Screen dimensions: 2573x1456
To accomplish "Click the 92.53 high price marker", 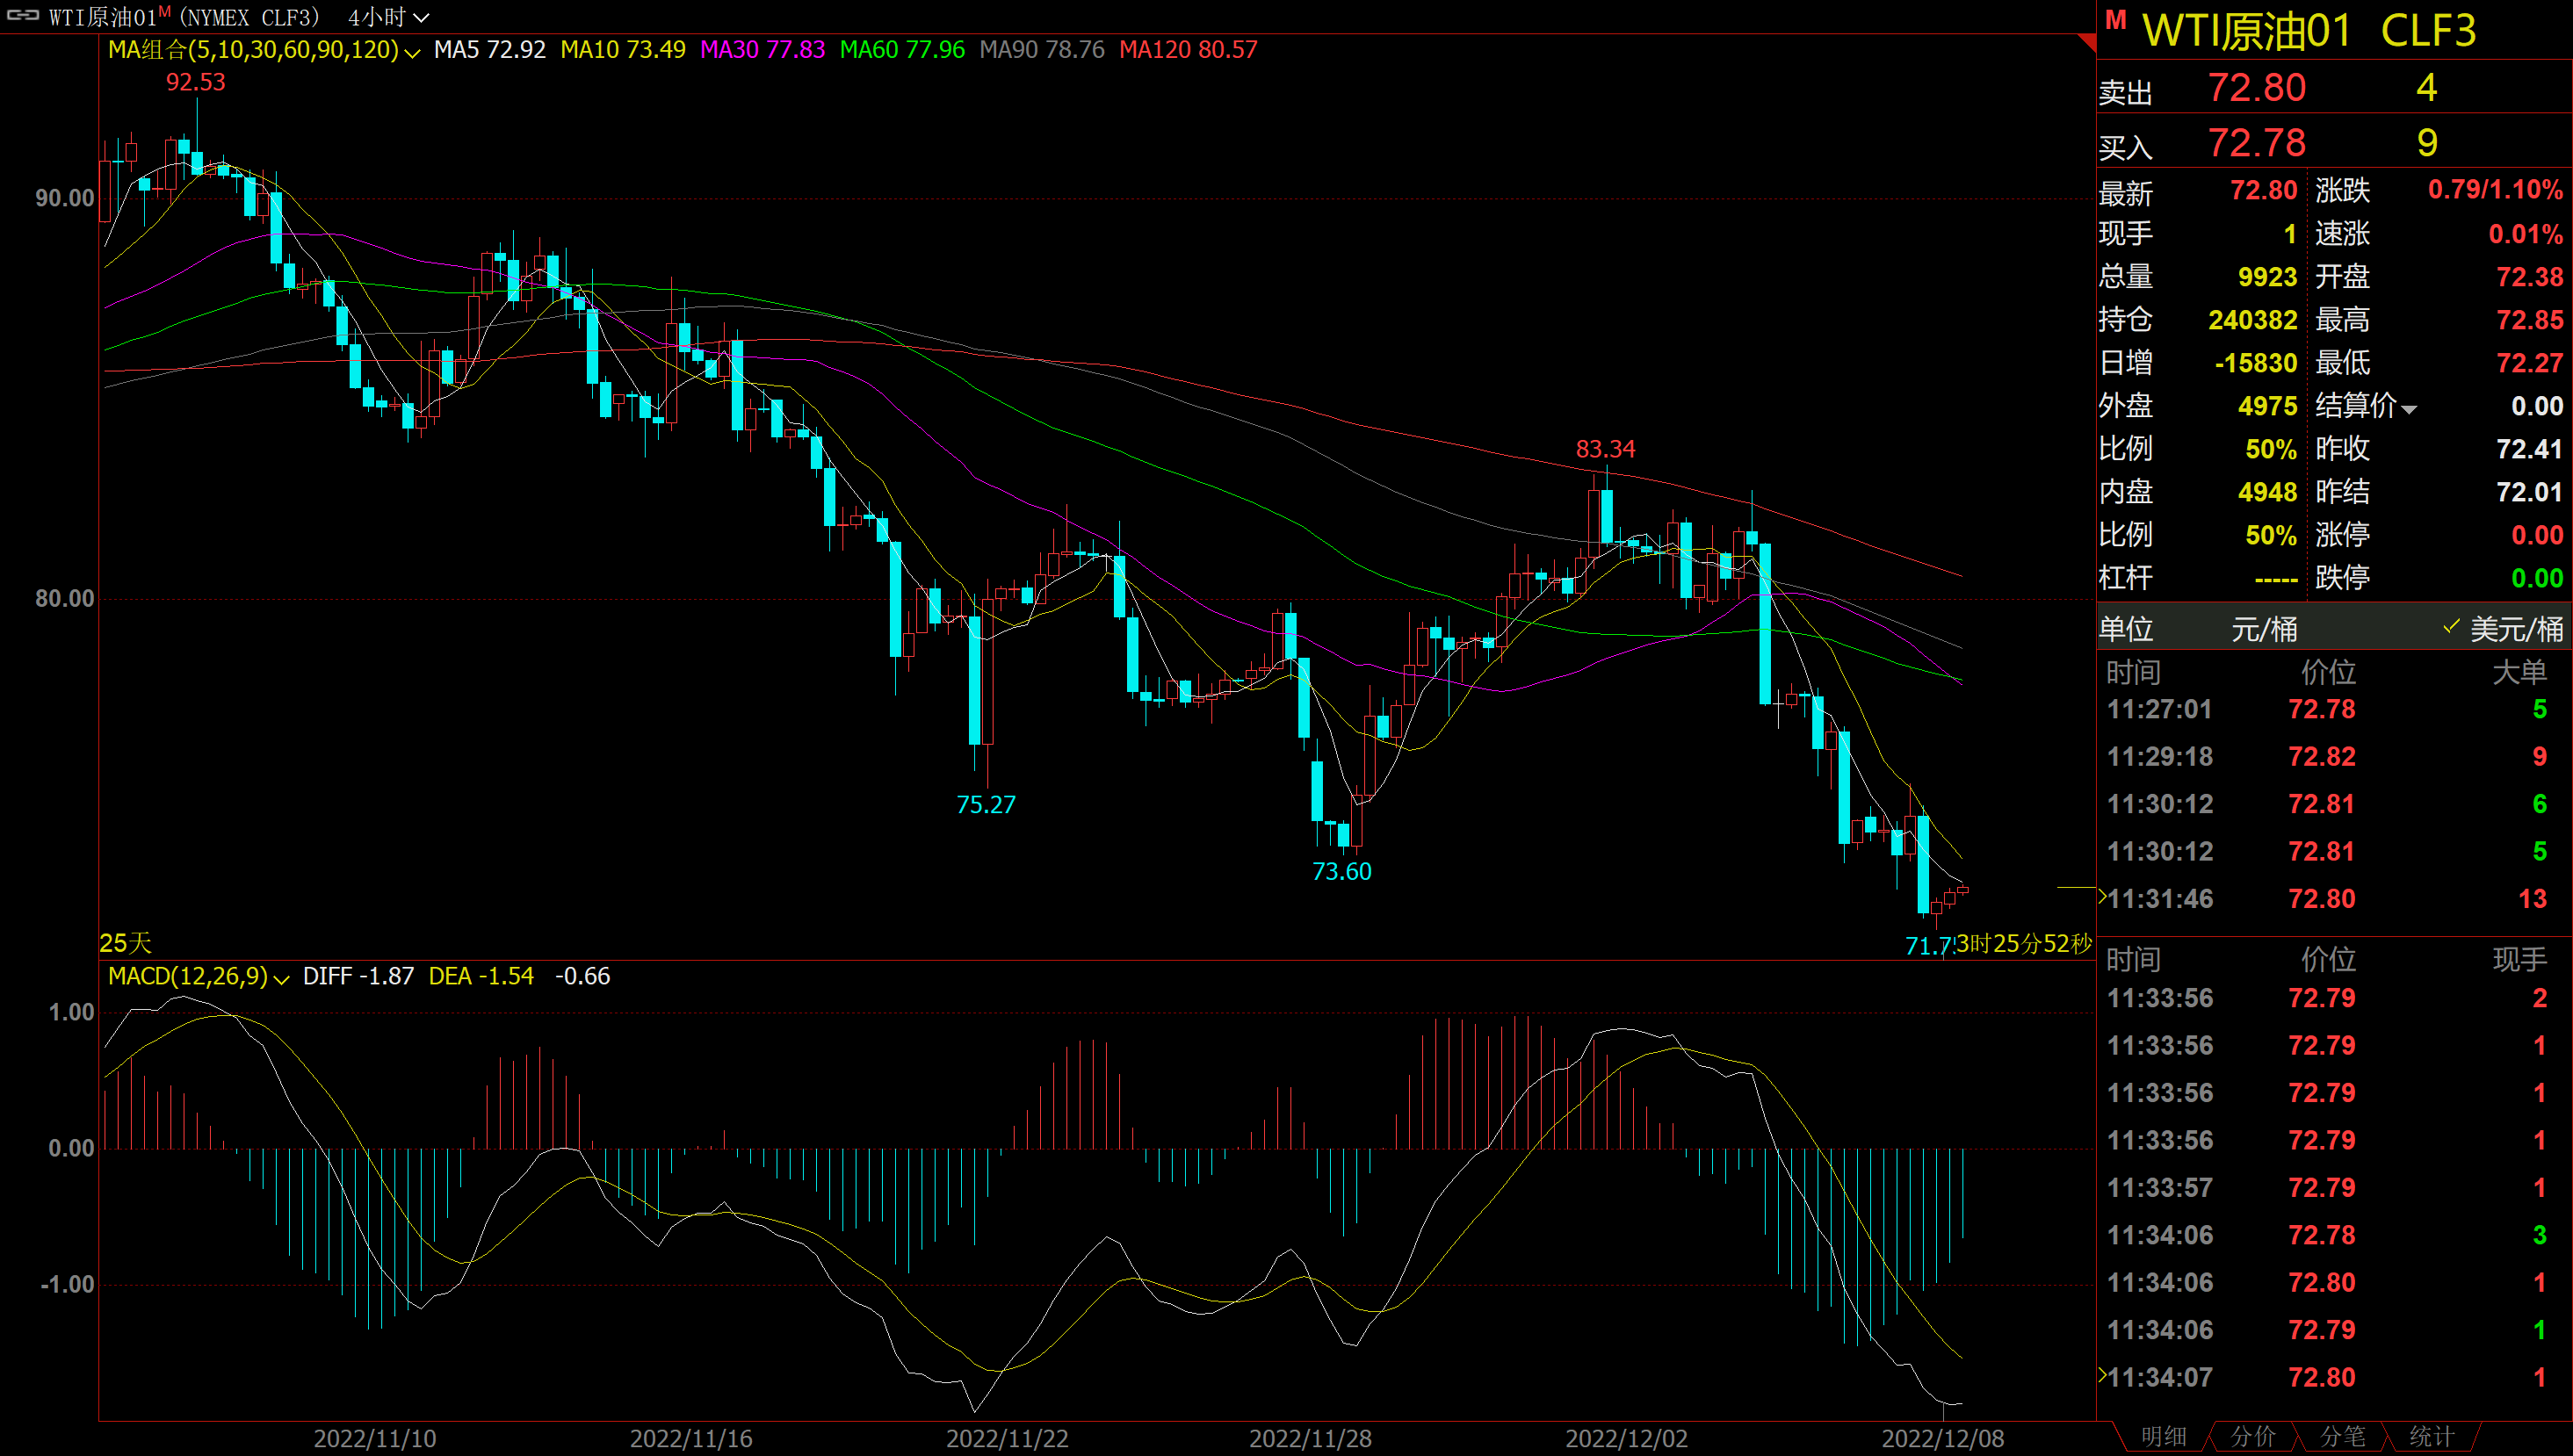I will point(196,82).
